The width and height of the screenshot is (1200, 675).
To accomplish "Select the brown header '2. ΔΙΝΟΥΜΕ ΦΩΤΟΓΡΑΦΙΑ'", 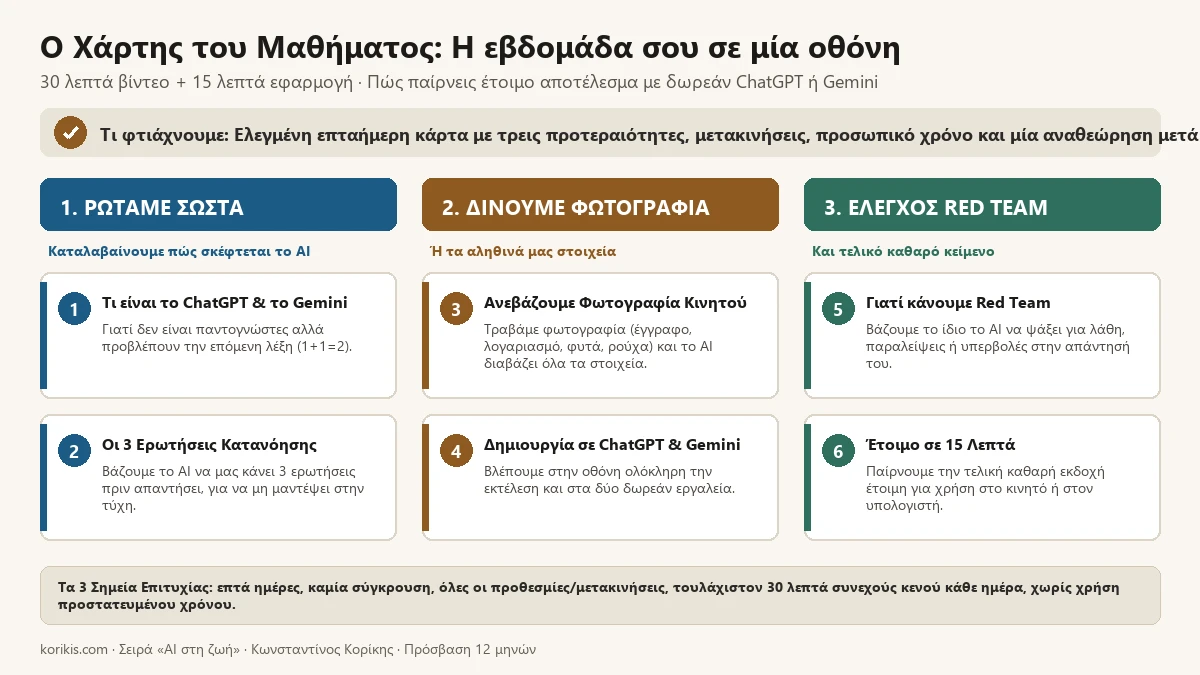I will 600,205.
